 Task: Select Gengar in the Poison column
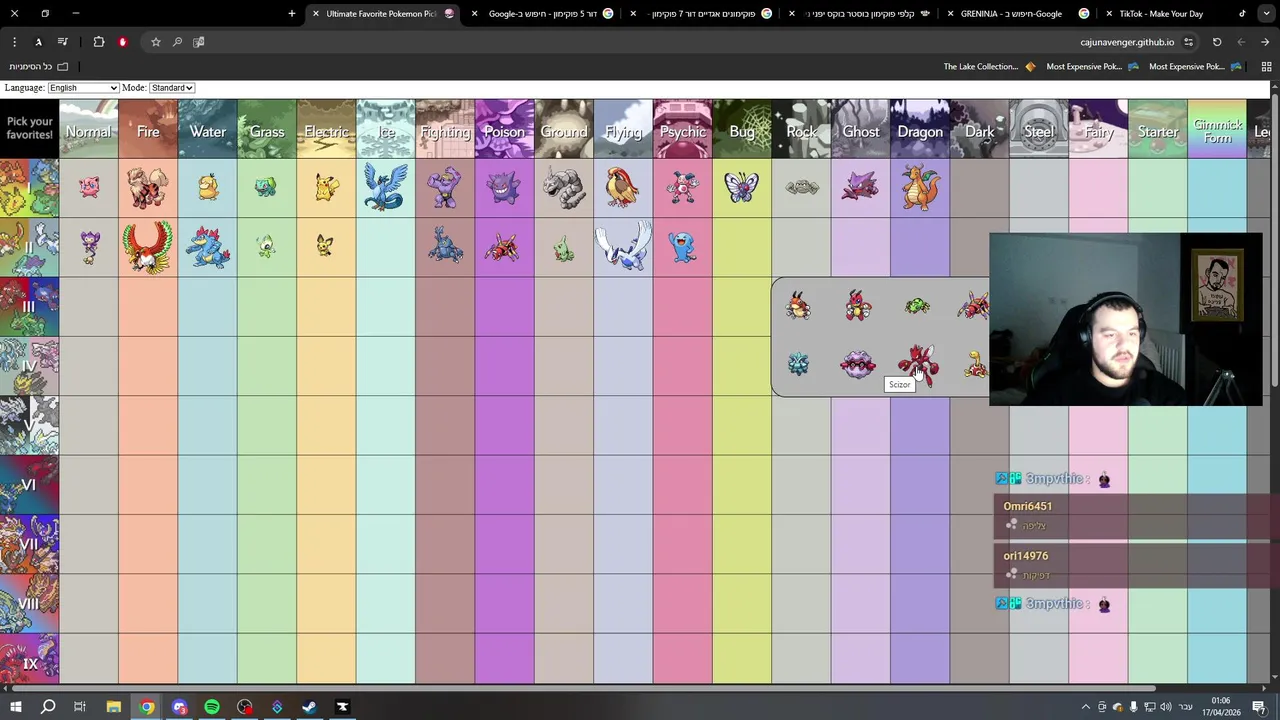pos(504,188)
